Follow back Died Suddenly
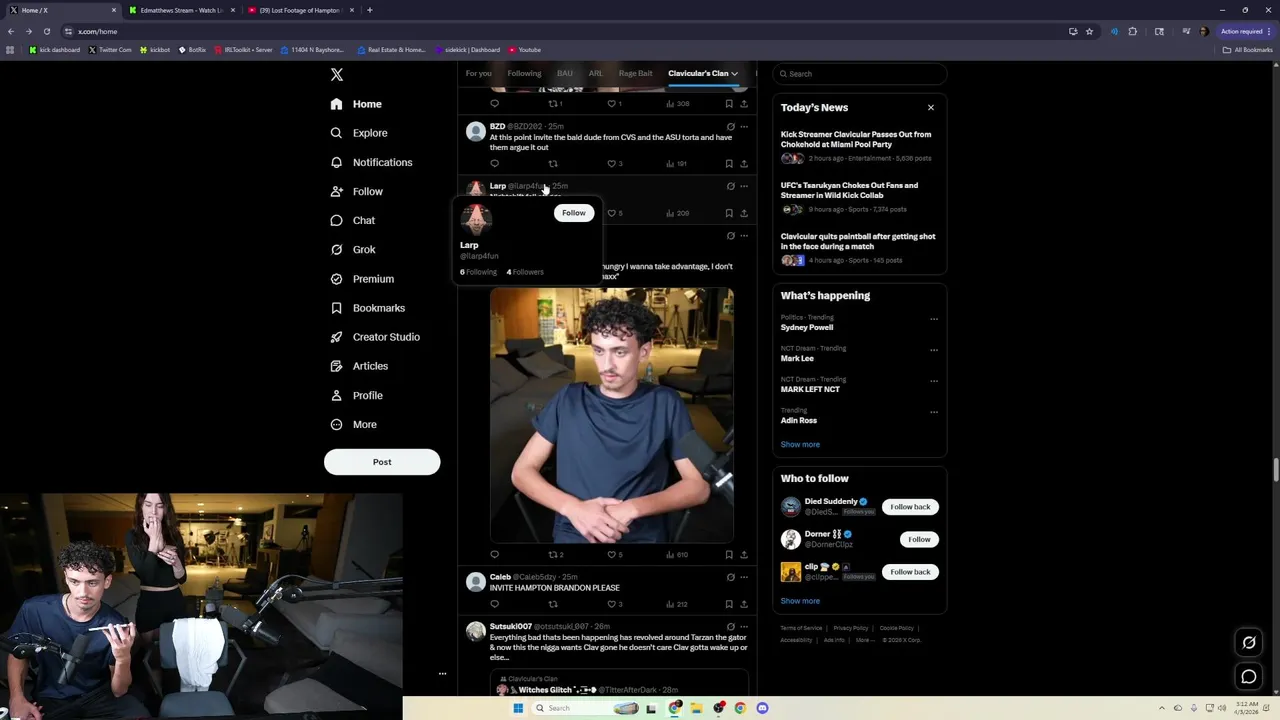Screen dimensions: 1280x720 (x=910, y=507)
